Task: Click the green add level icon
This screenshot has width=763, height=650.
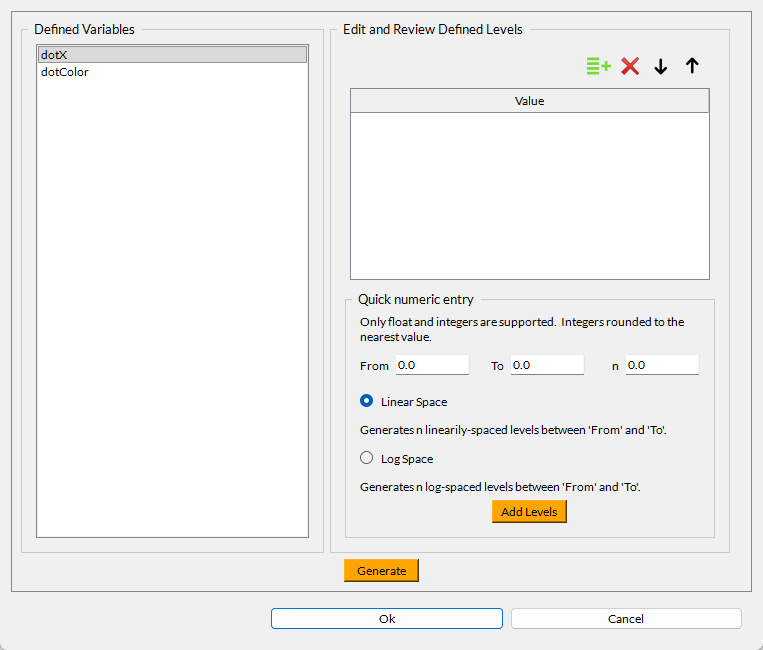Action: (598, 66)
